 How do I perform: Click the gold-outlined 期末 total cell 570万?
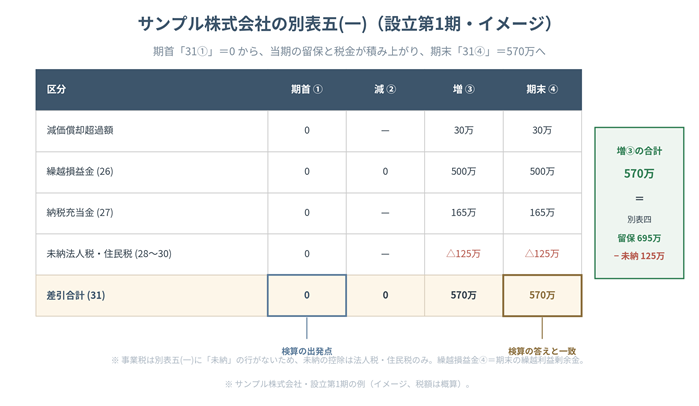coord(542,295)
